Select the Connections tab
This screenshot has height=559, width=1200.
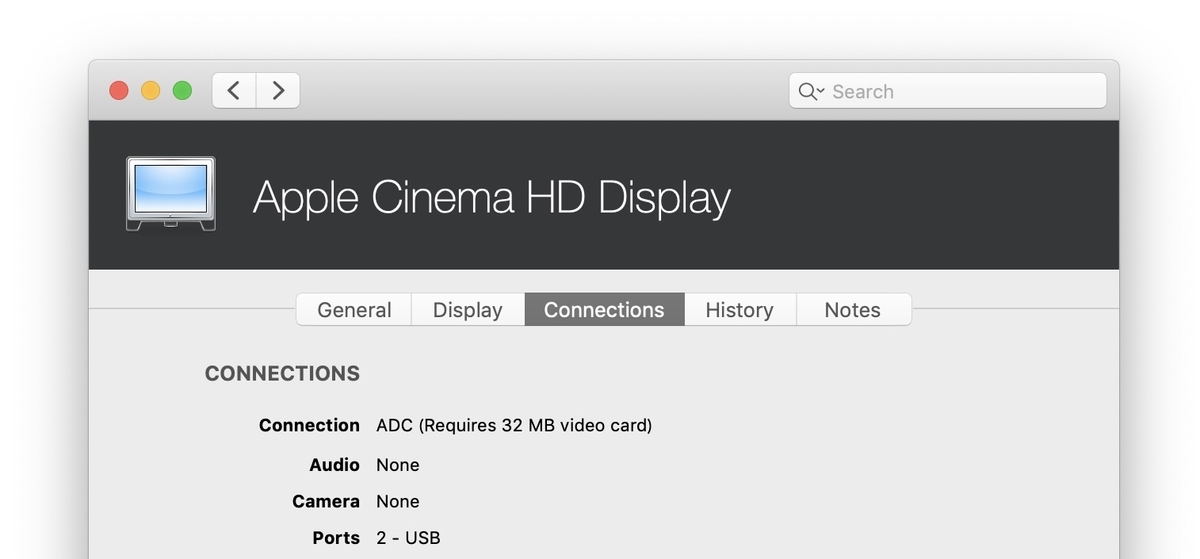604,310
